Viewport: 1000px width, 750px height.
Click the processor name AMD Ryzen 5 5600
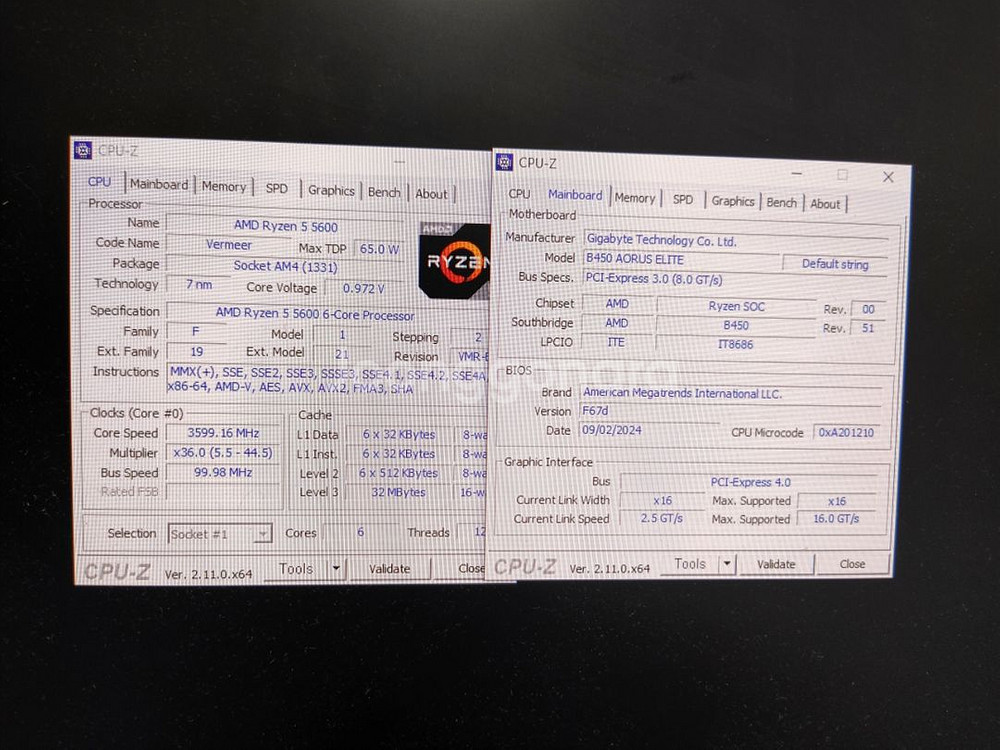(285, 226)
